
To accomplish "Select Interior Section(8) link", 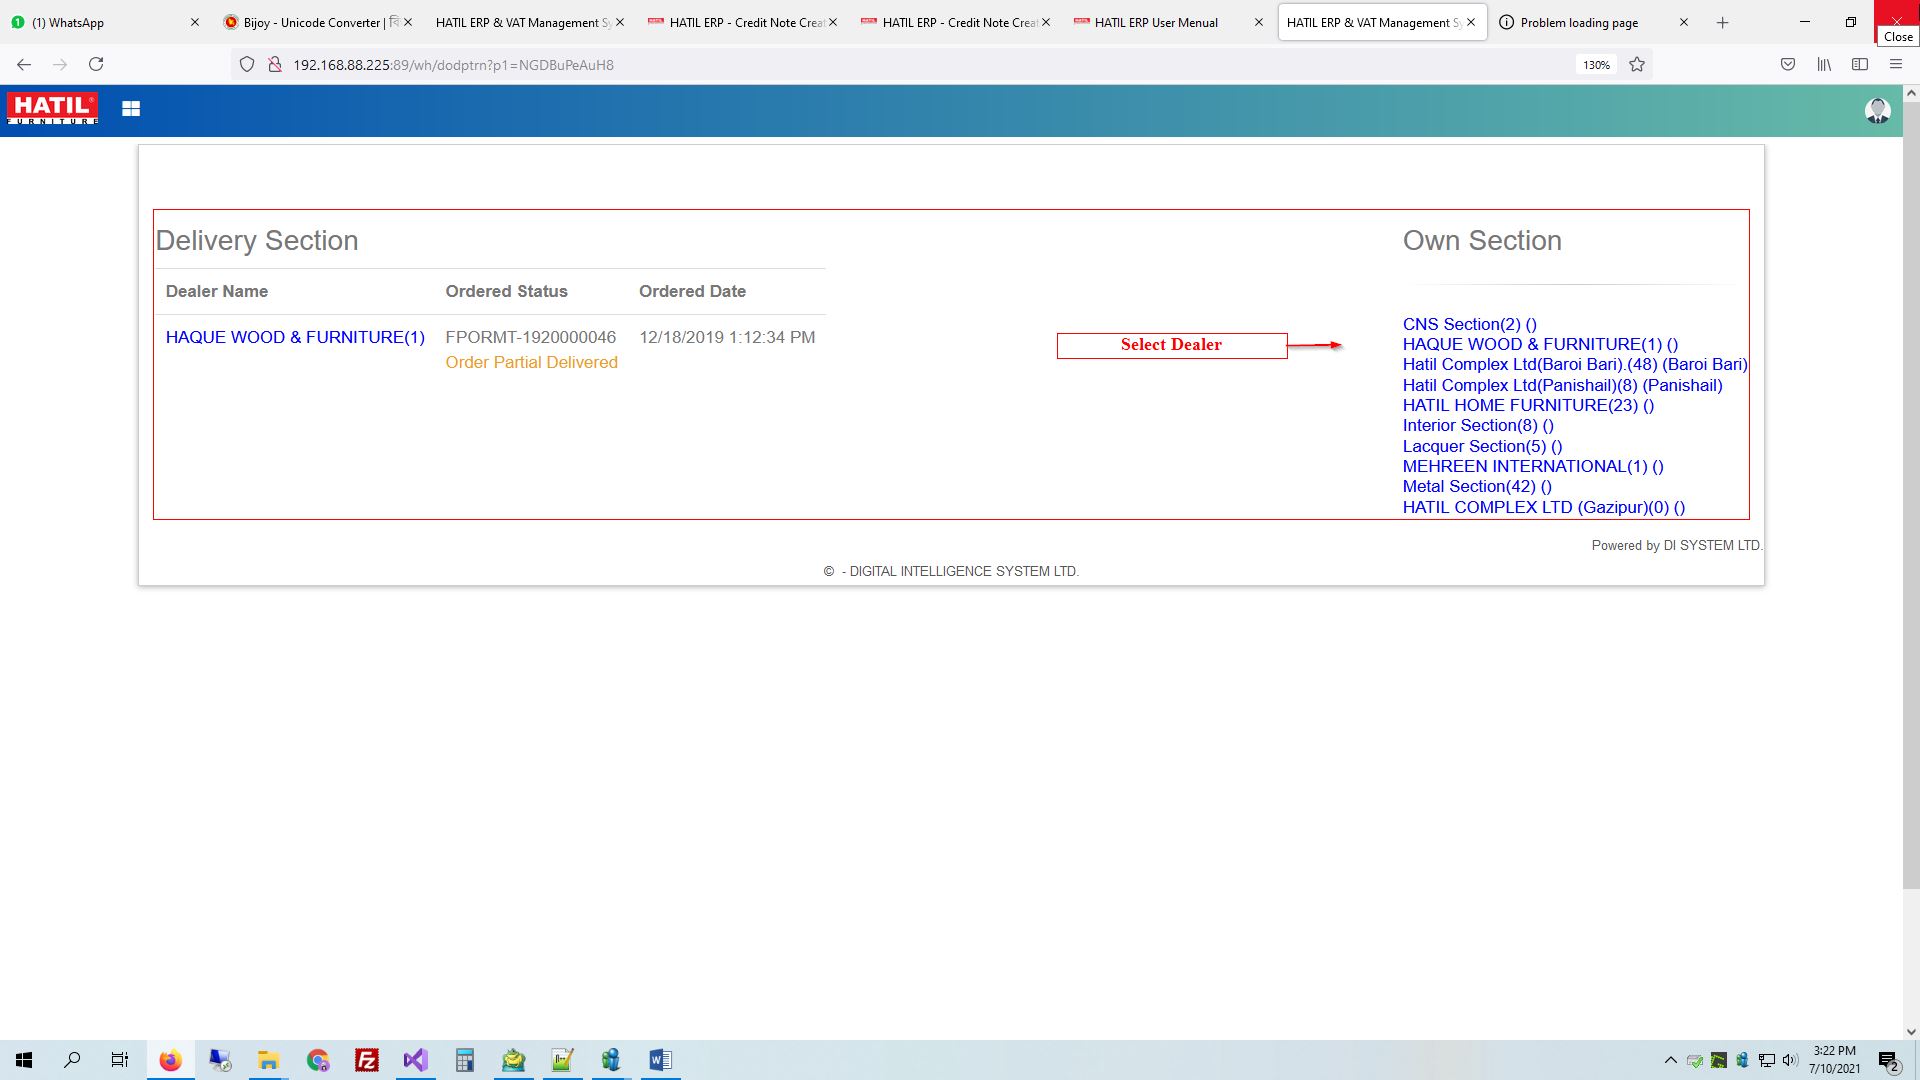I will [1478, 425].
